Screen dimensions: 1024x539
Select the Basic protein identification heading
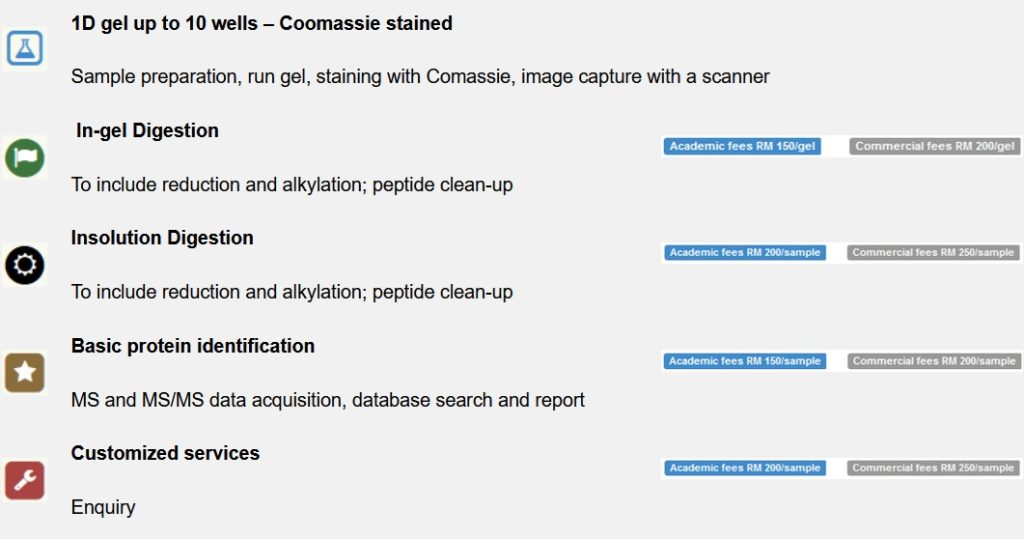pos(193,346)
